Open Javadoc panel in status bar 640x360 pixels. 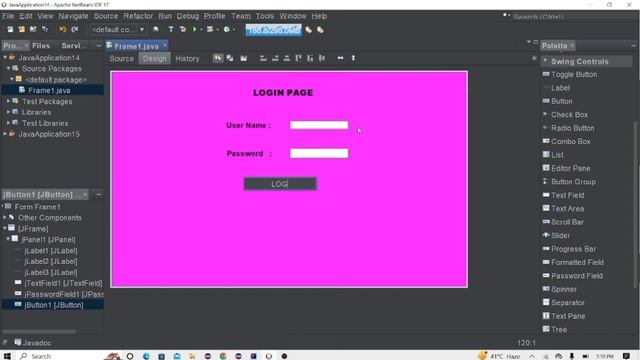click(33, 343)
